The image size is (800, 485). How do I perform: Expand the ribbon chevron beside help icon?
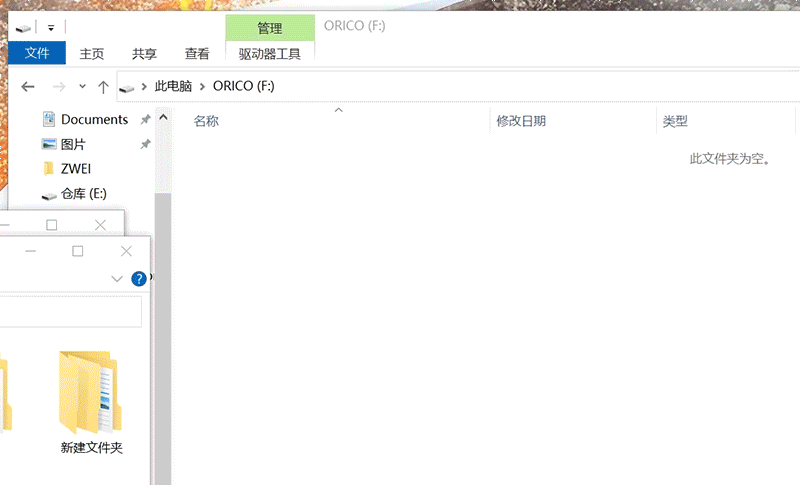pyautogui.click(x=117, y=279)
